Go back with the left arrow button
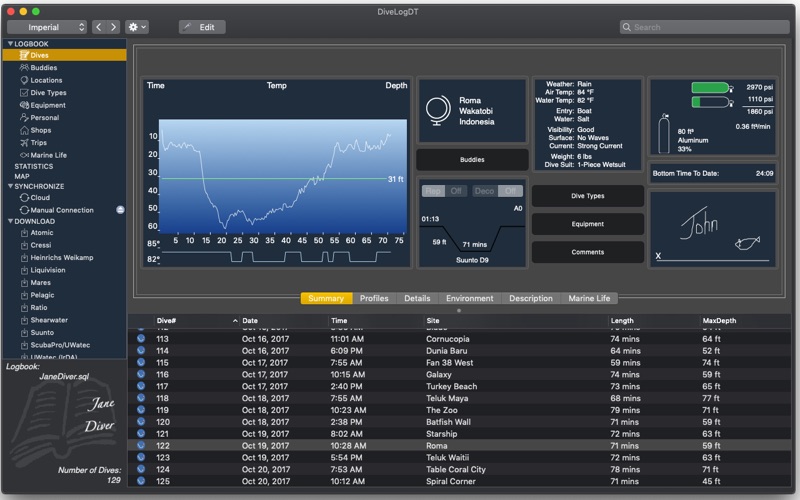This screenshot has width=800, height=500. pos(98,27)
